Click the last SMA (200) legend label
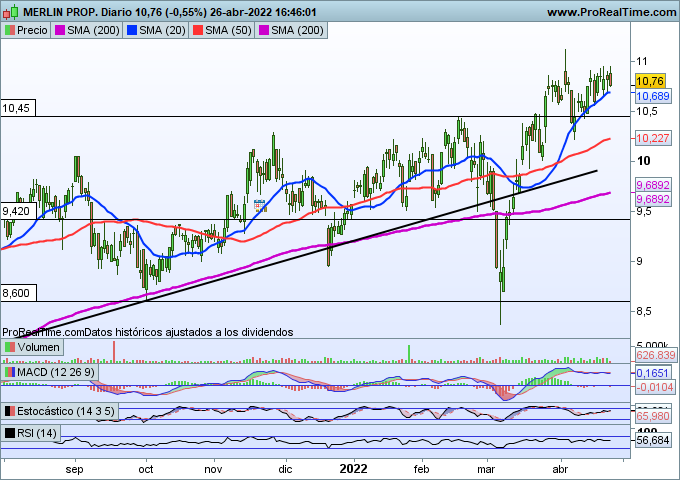Screen dimensions: 680x480 tap(297, 30)
